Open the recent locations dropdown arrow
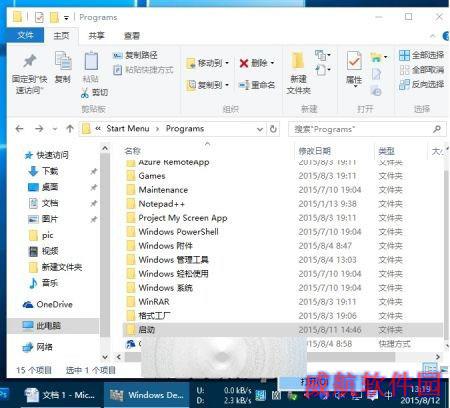 click(55, 129)
